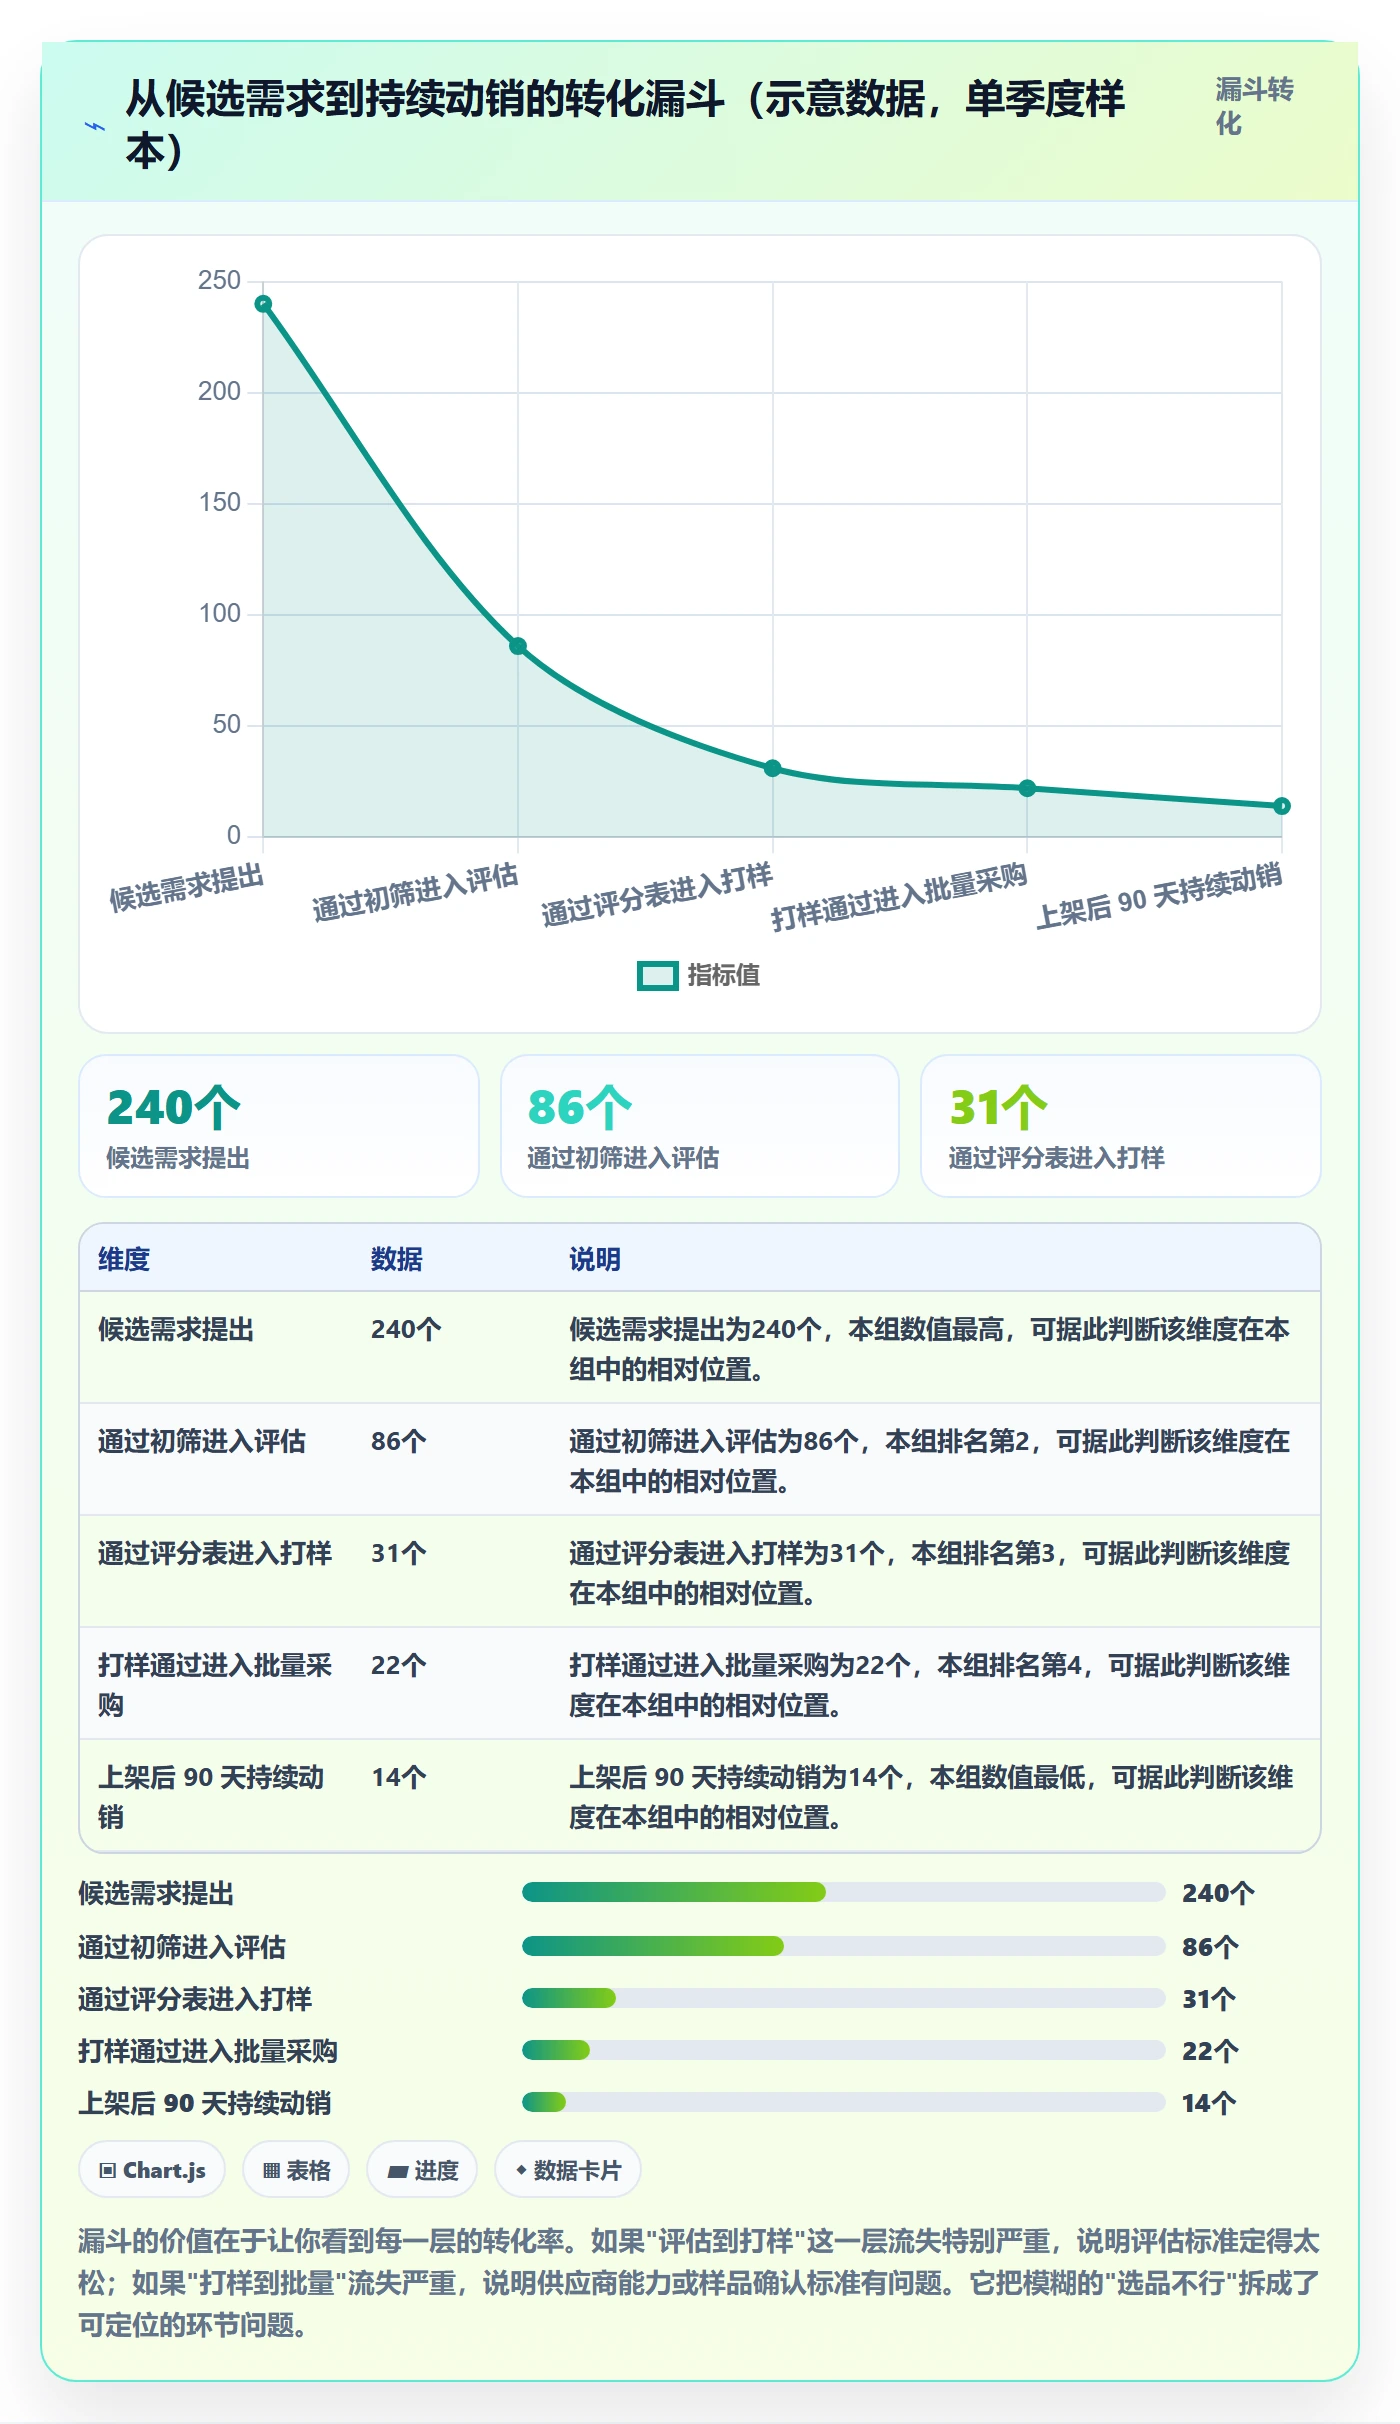Click the lightning icon beside the title
The width and height of the screenshot is (1400, 2424).
(95, 127)
